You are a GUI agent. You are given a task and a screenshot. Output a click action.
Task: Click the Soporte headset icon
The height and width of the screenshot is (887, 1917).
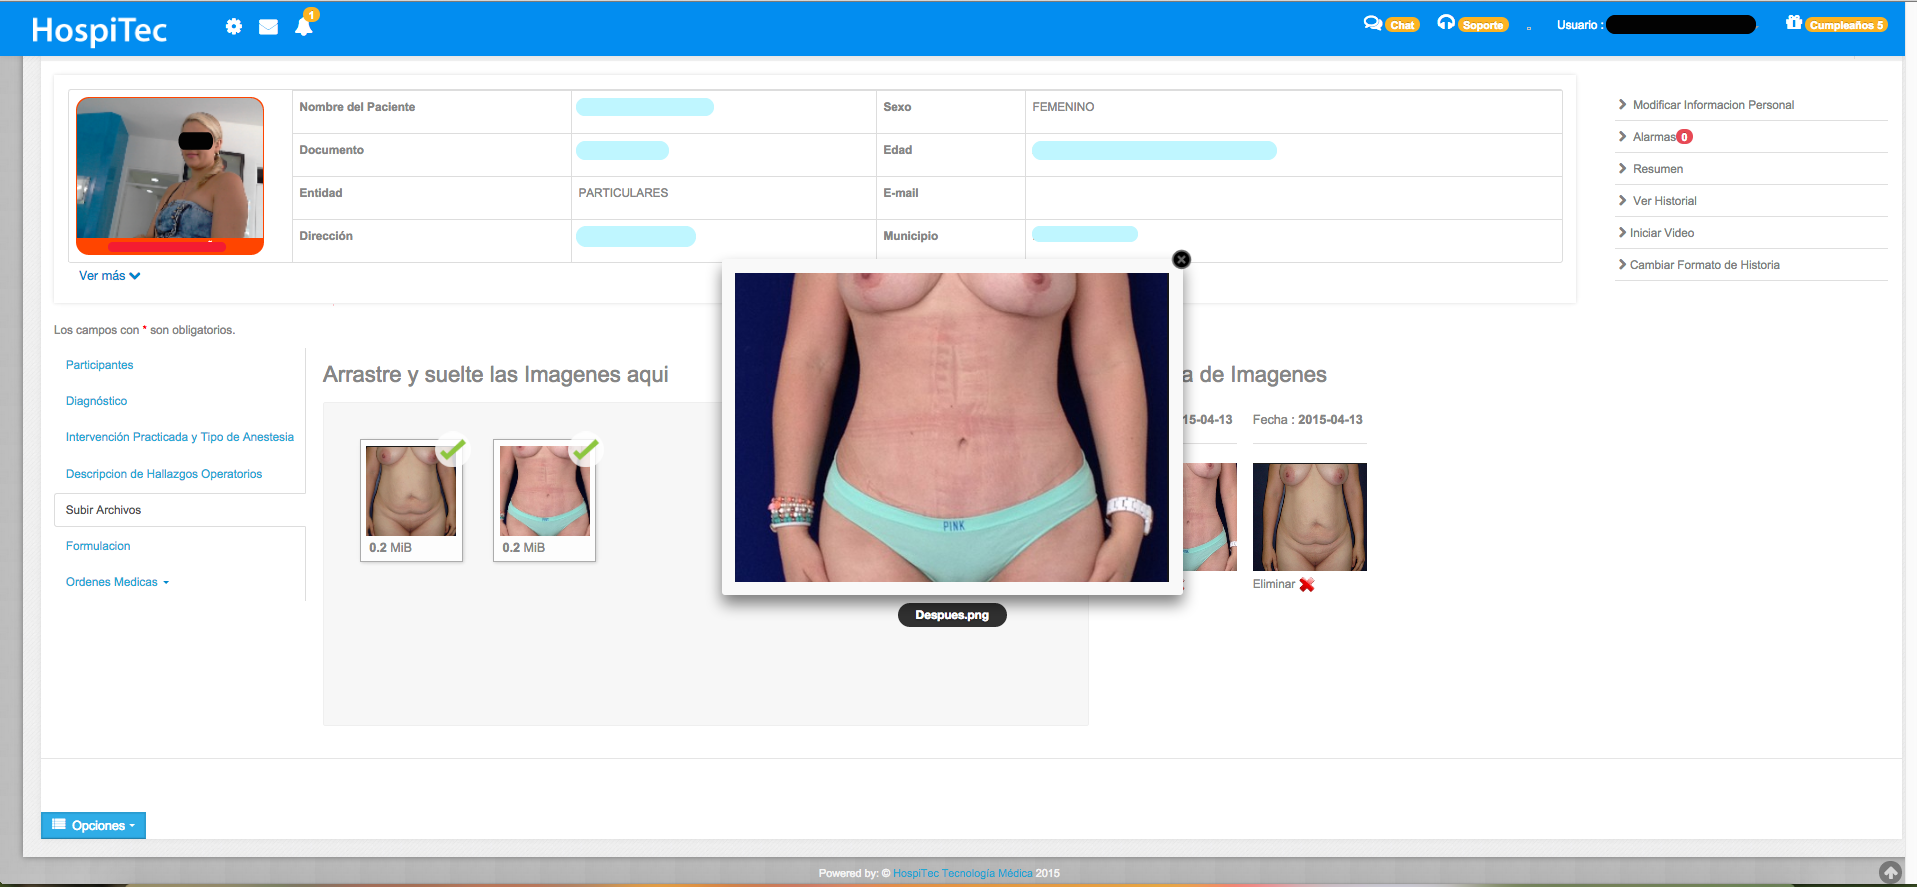[1445, 23]
